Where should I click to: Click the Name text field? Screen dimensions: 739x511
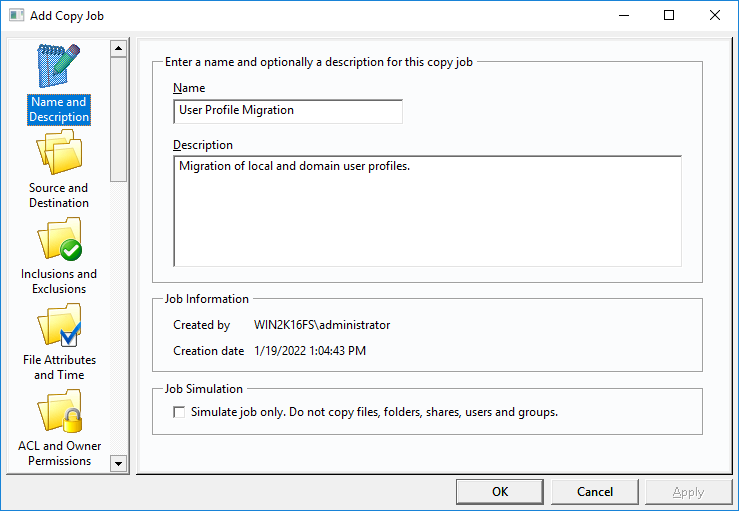(x=288, y=111)
